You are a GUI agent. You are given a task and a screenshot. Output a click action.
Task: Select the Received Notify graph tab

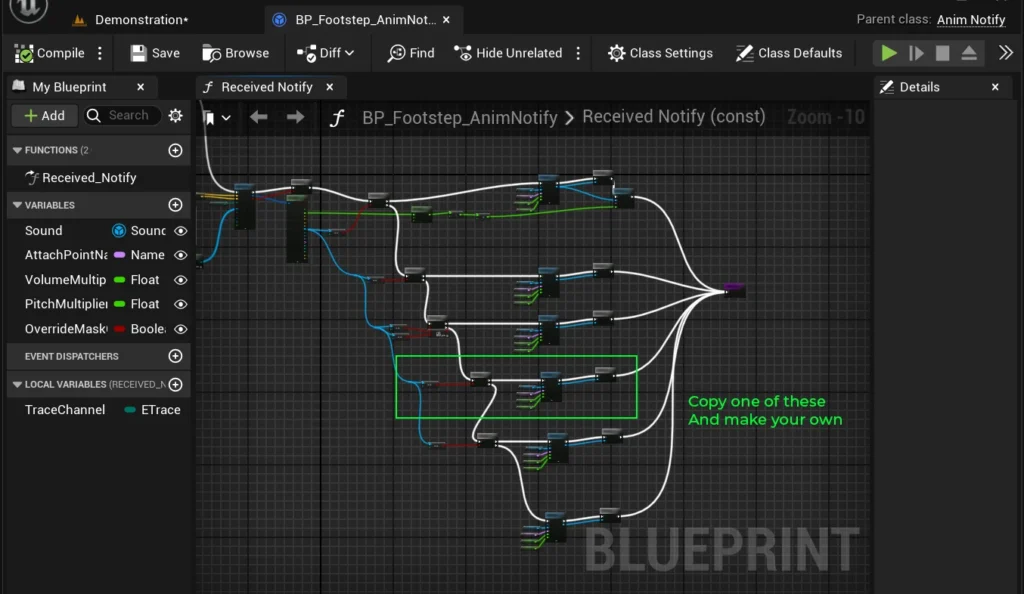point(266,87)
